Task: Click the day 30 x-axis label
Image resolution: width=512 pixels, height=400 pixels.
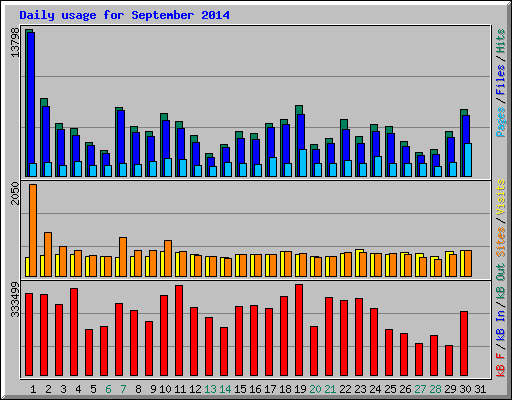Action: 465,389
